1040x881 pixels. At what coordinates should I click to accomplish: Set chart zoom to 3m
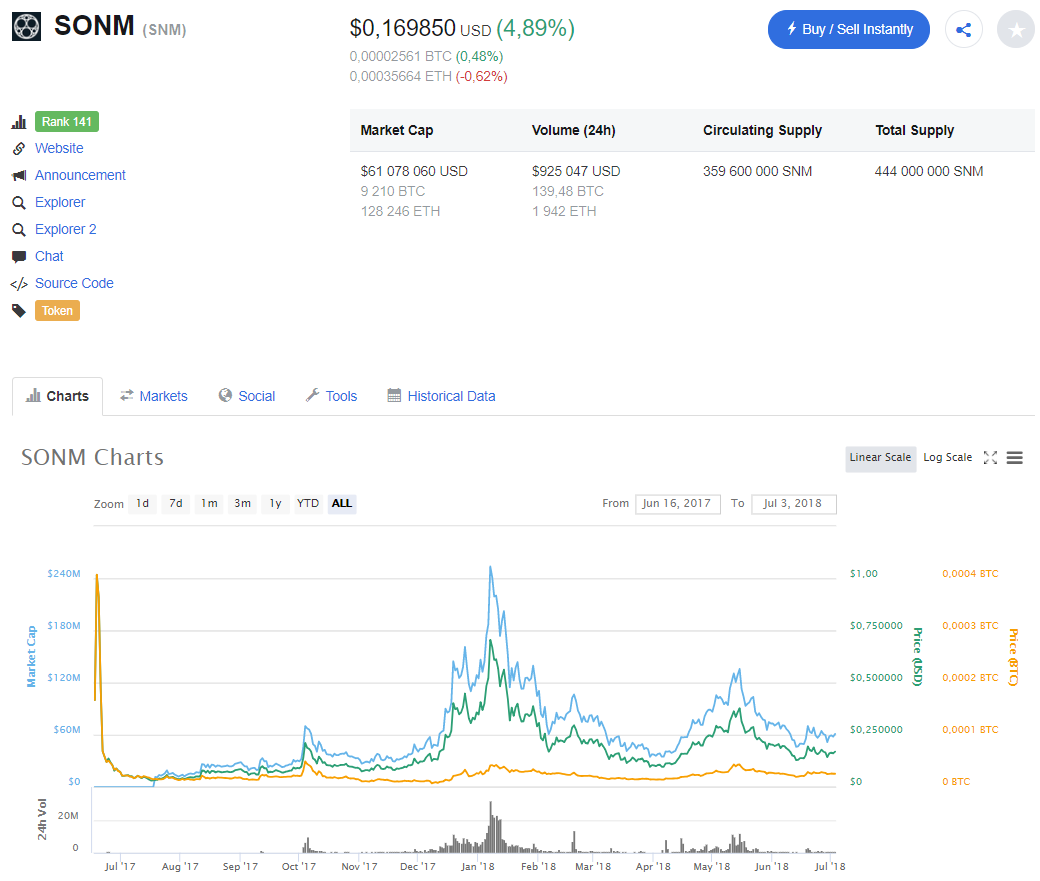pyautogui.click(x=242, y=504)
